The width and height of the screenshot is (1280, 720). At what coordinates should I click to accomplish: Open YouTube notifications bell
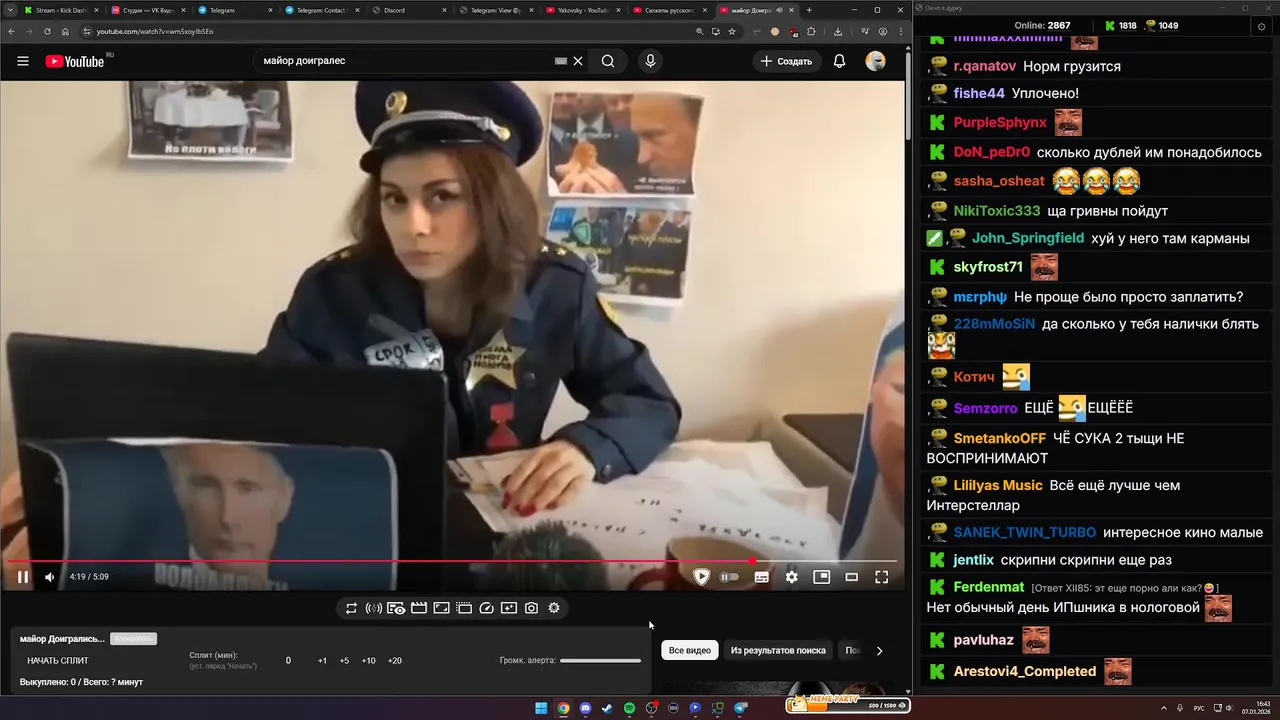[x=840, y=61]
